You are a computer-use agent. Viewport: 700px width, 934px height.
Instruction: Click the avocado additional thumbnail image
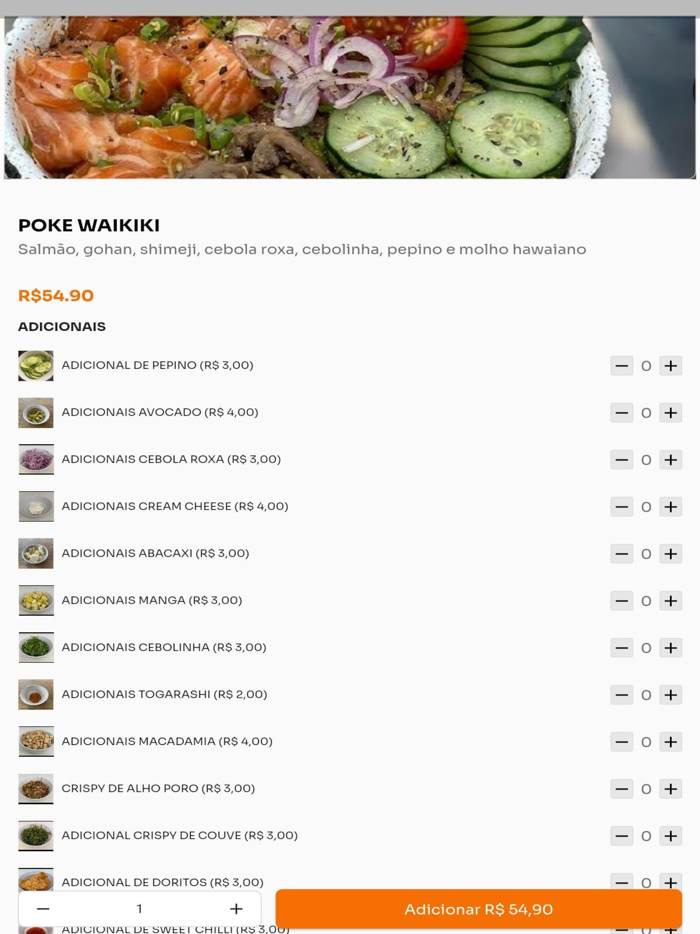36,413
